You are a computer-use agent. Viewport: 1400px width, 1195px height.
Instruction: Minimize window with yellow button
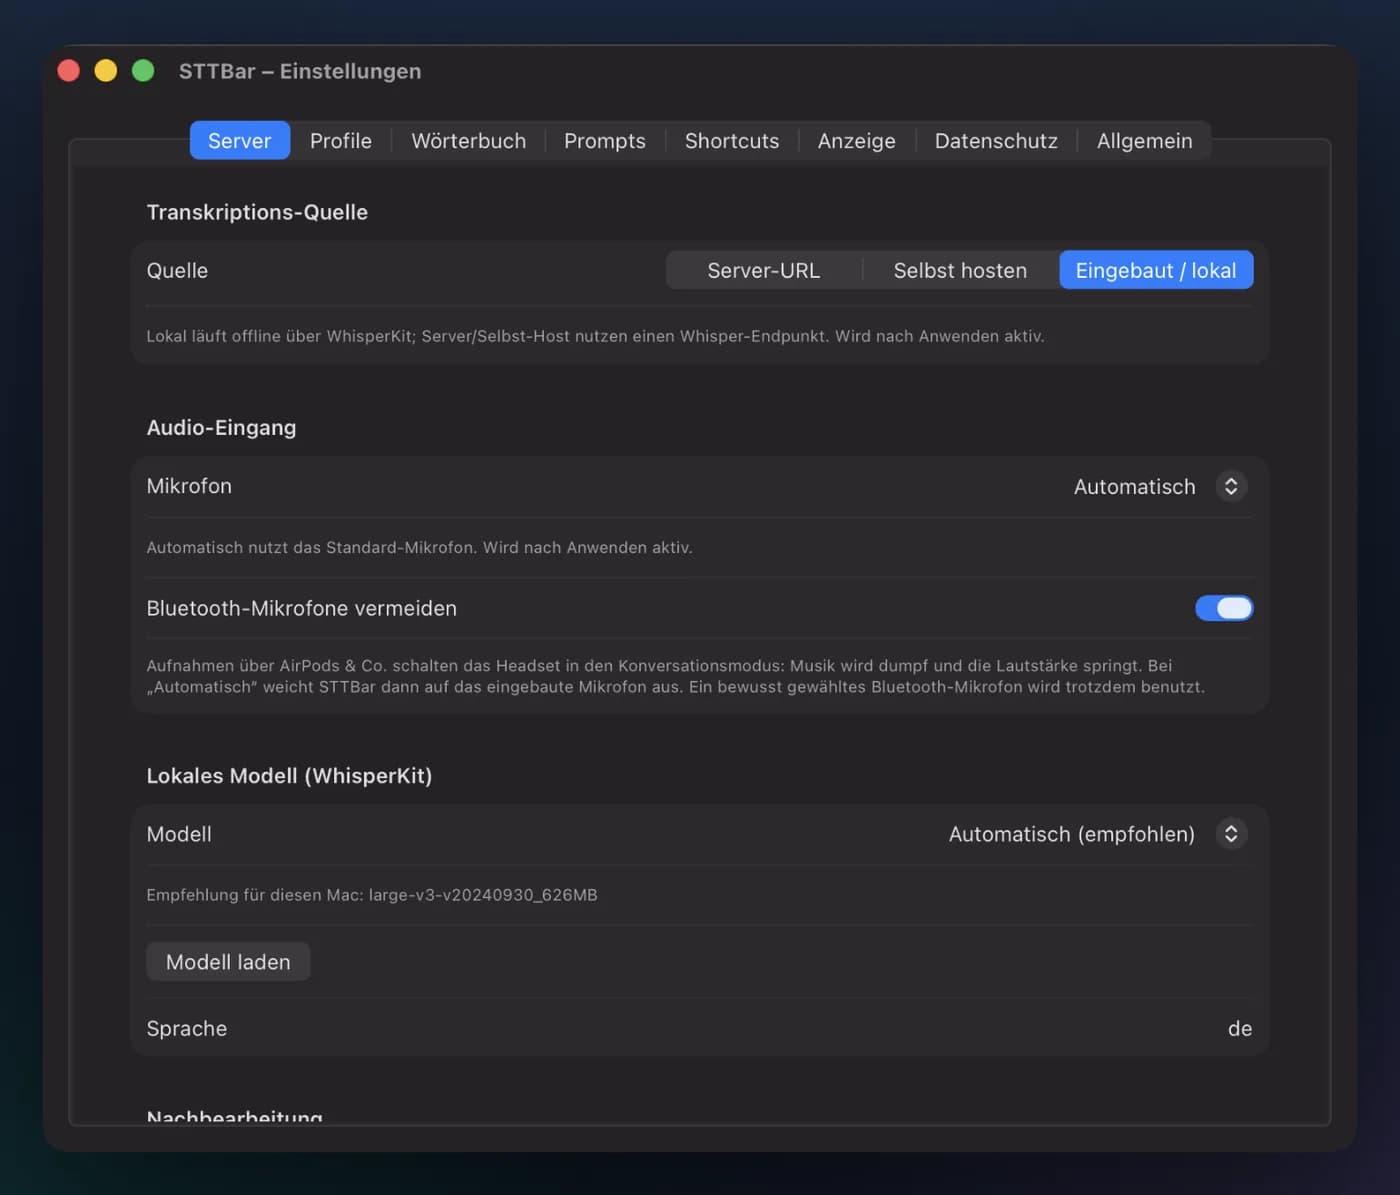pyautogui.click(x=106, y=71)
